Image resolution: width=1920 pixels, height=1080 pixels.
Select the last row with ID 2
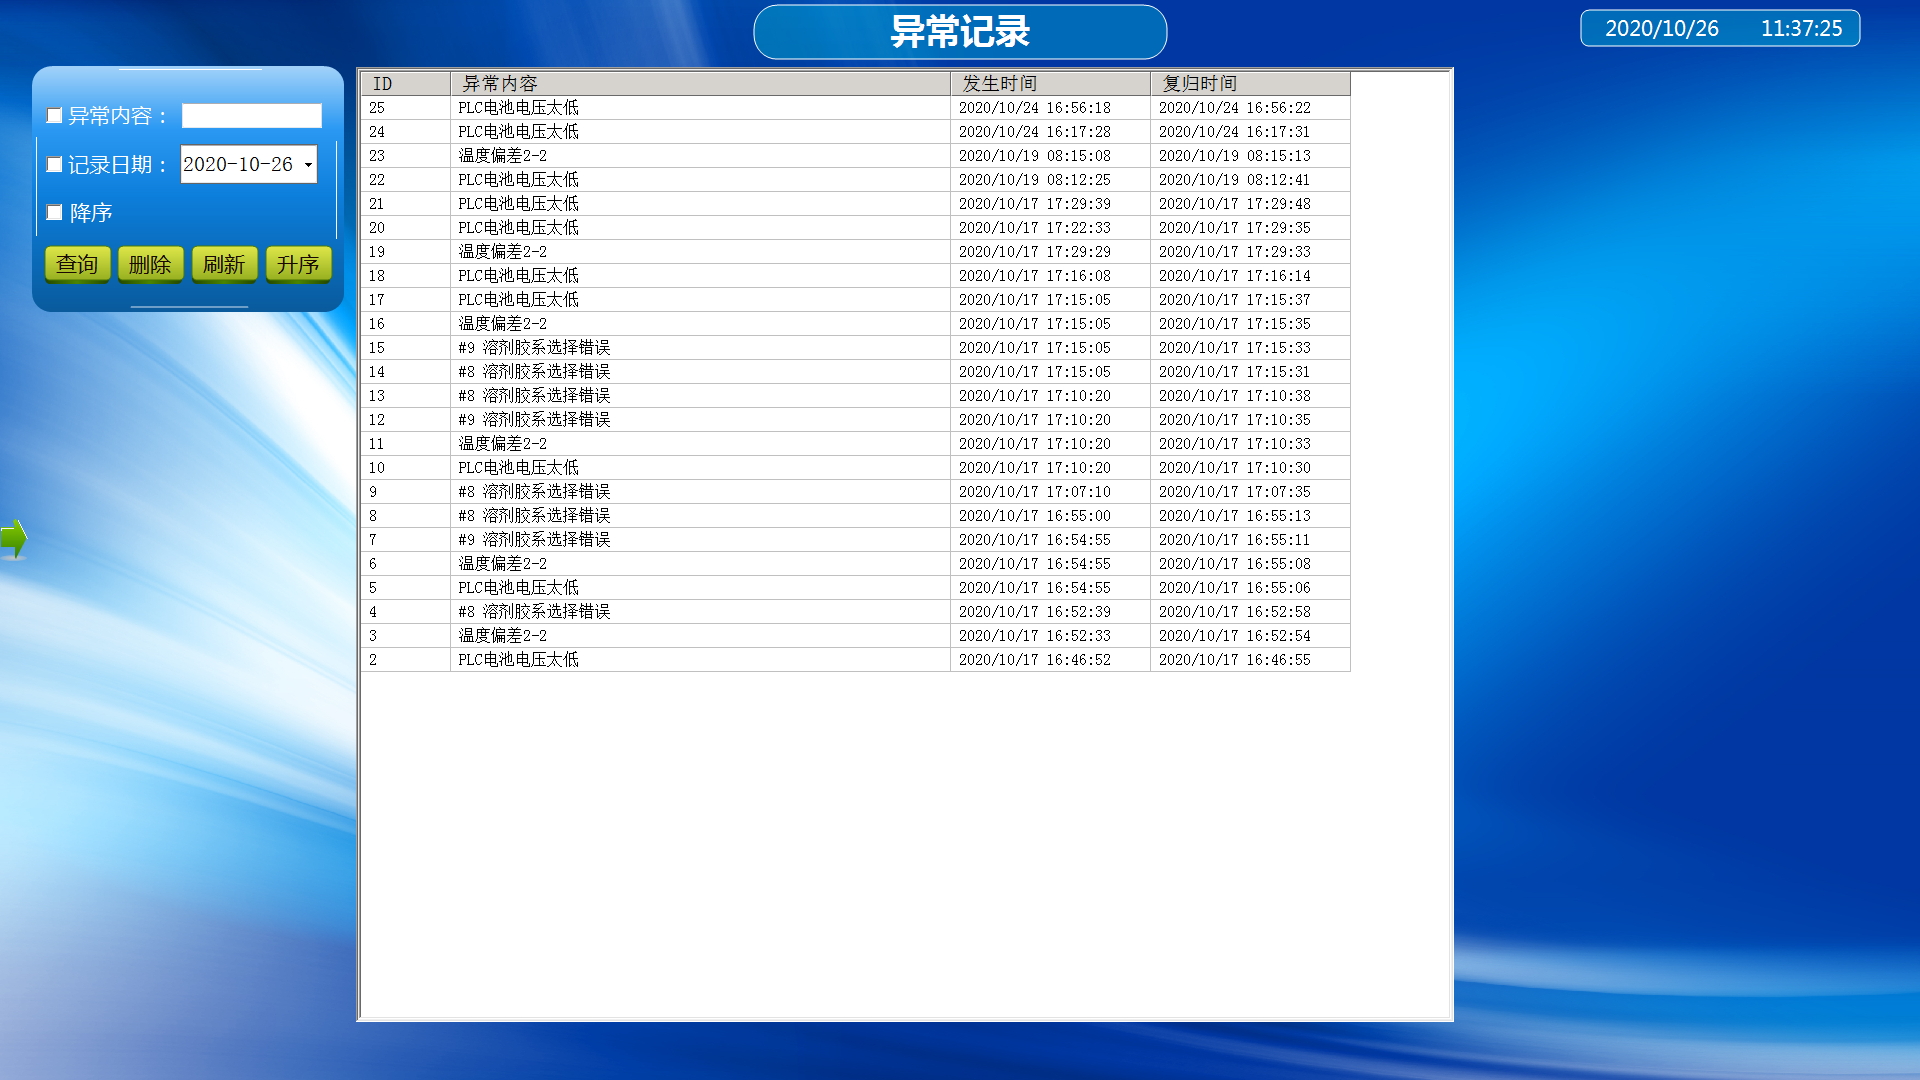(x=700, y=660)
